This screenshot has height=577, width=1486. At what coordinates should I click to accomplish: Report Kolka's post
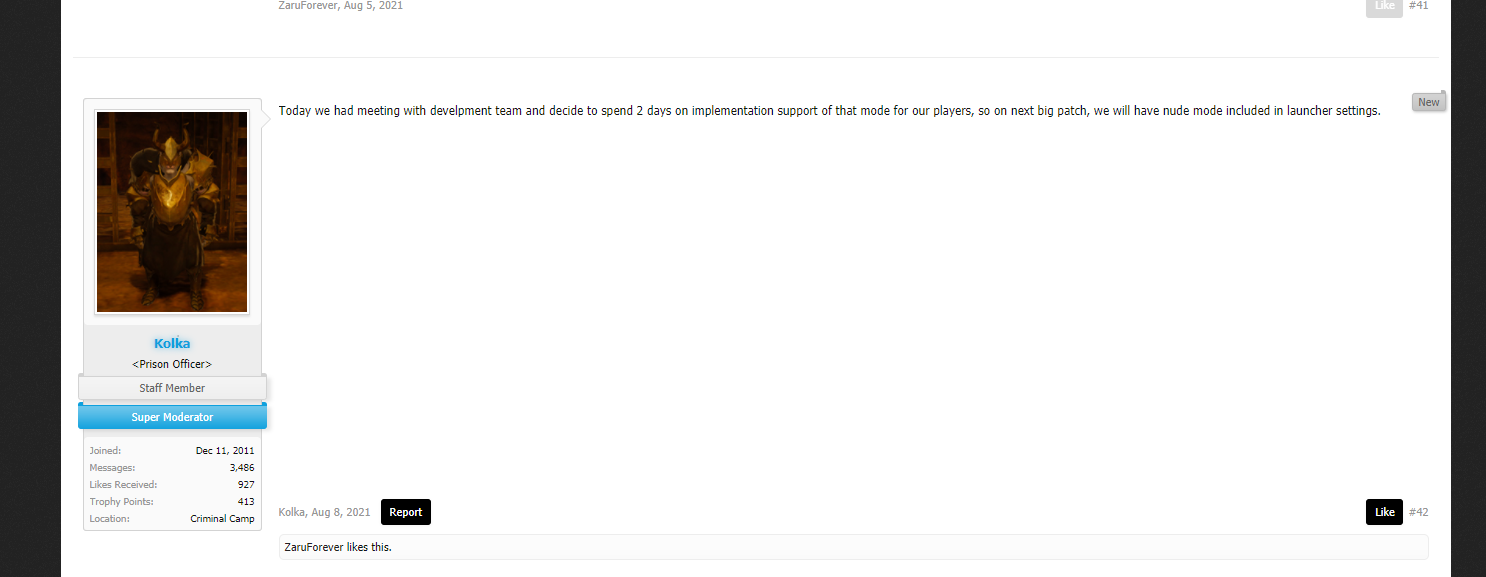(x=405, y=512)
